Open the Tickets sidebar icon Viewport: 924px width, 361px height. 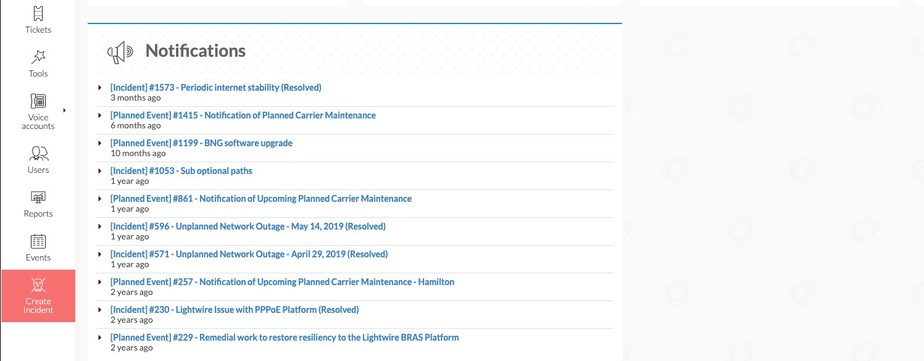point(38,14)
